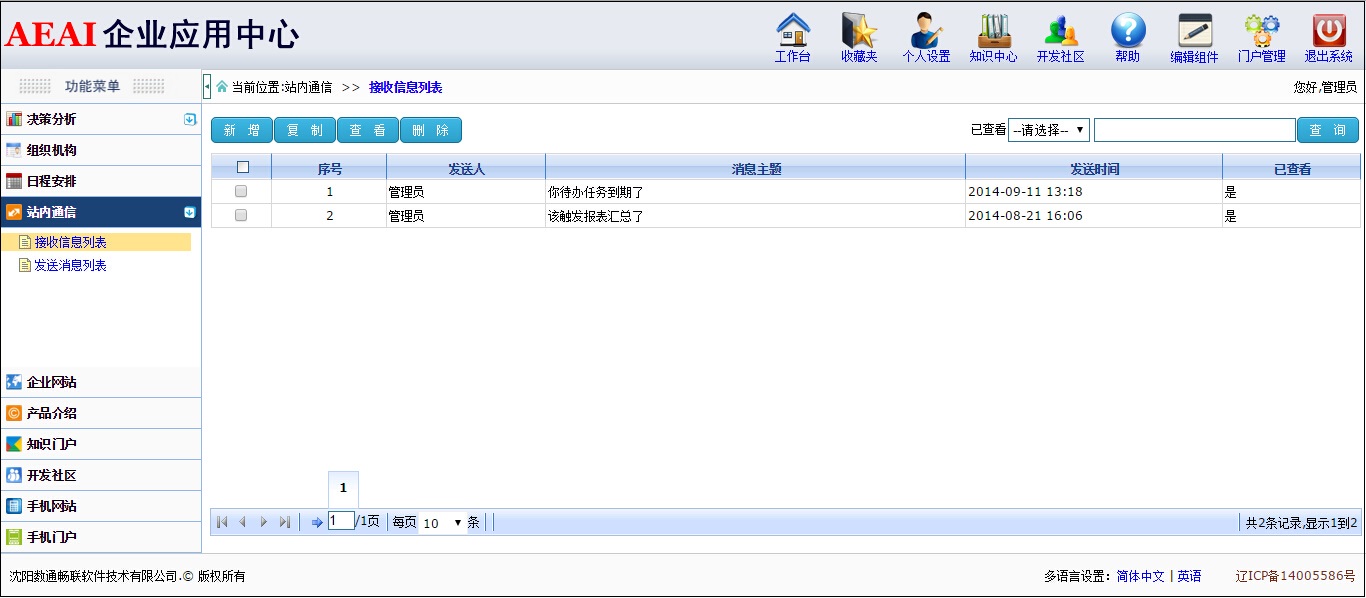The image size is (1366, 598).
Task: Select 发送消息列表 in the sidebar
Action: 70,266
